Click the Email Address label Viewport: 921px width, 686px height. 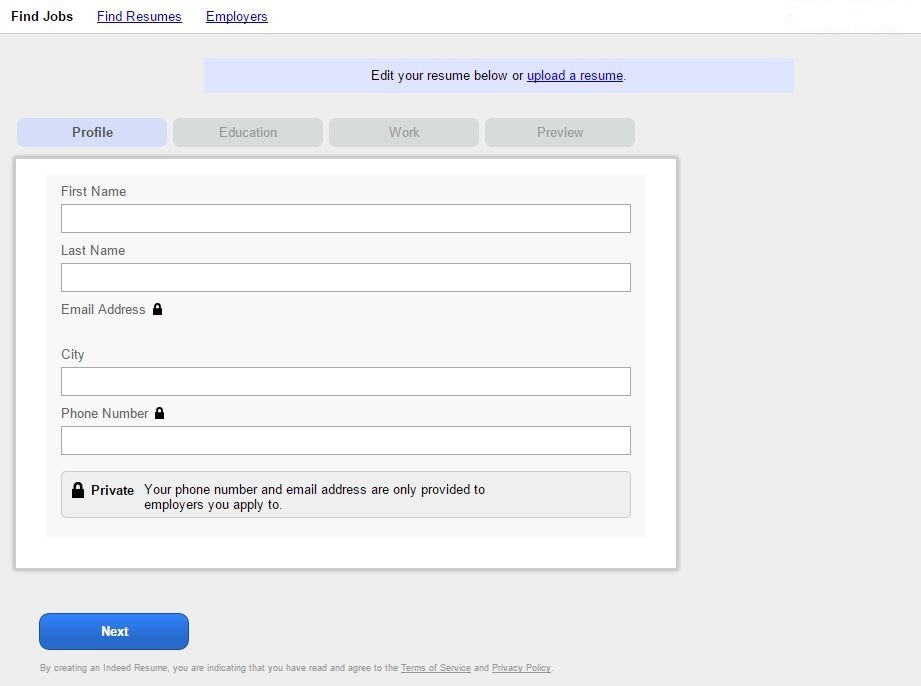[103, 309]
